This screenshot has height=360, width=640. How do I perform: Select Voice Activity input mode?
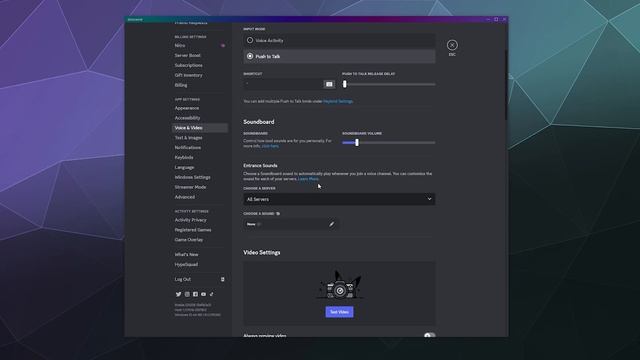coord(339,40)
